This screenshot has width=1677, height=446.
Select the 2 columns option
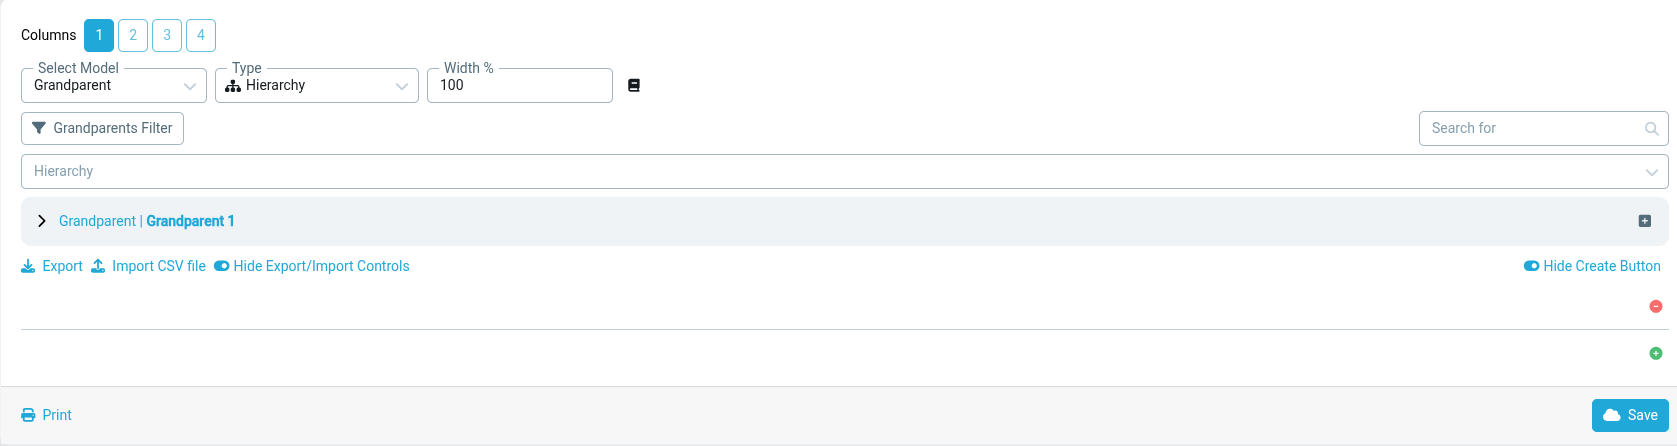(133, 35)
